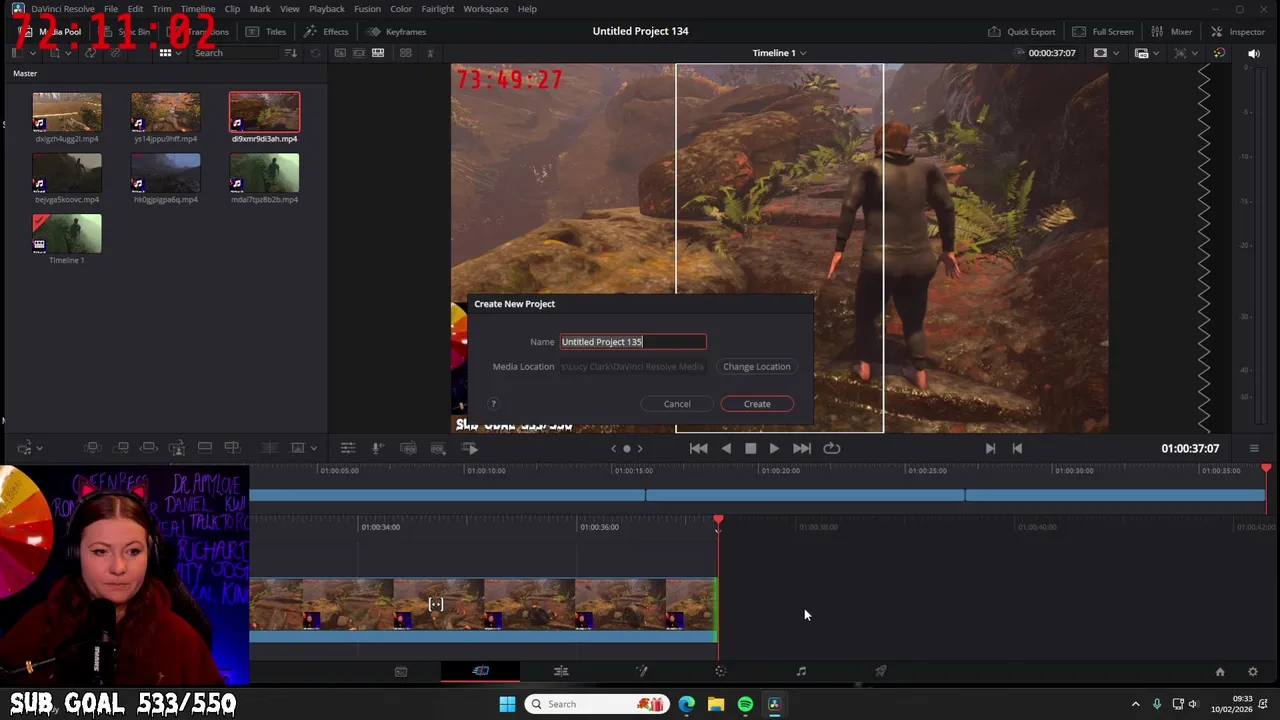
Task: Open Microsoft Edge from the taskbar
Action: pos(686,704)
